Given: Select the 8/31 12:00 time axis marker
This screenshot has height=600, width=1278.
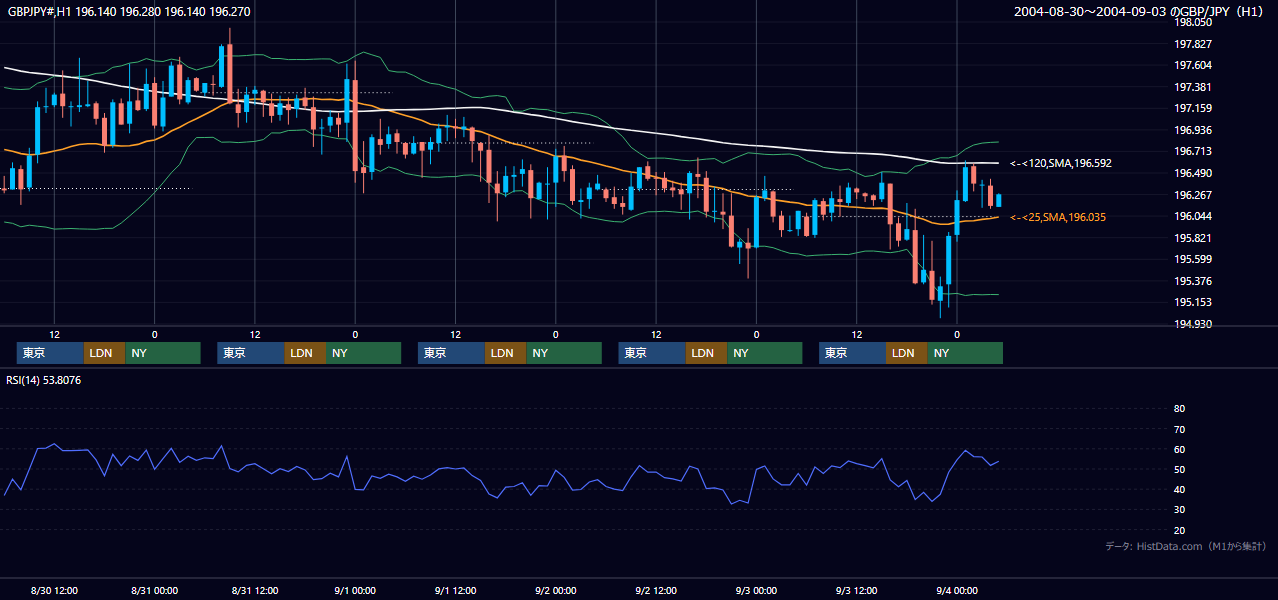Looking at the screenshot, I should click(254, 590).
